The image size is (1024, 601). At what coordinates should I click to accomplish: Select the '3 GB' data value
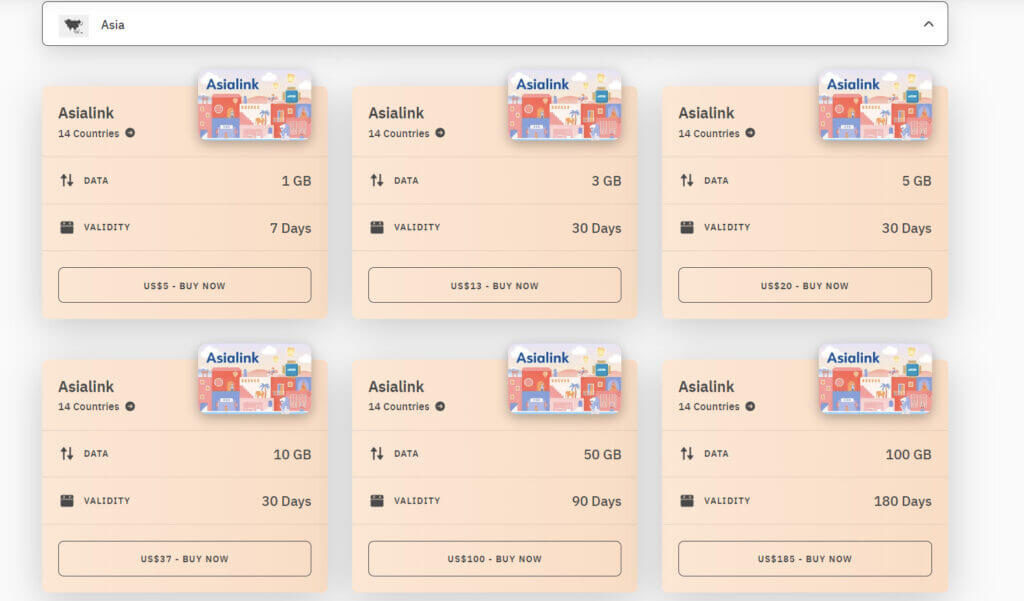(x=607, y=181)
